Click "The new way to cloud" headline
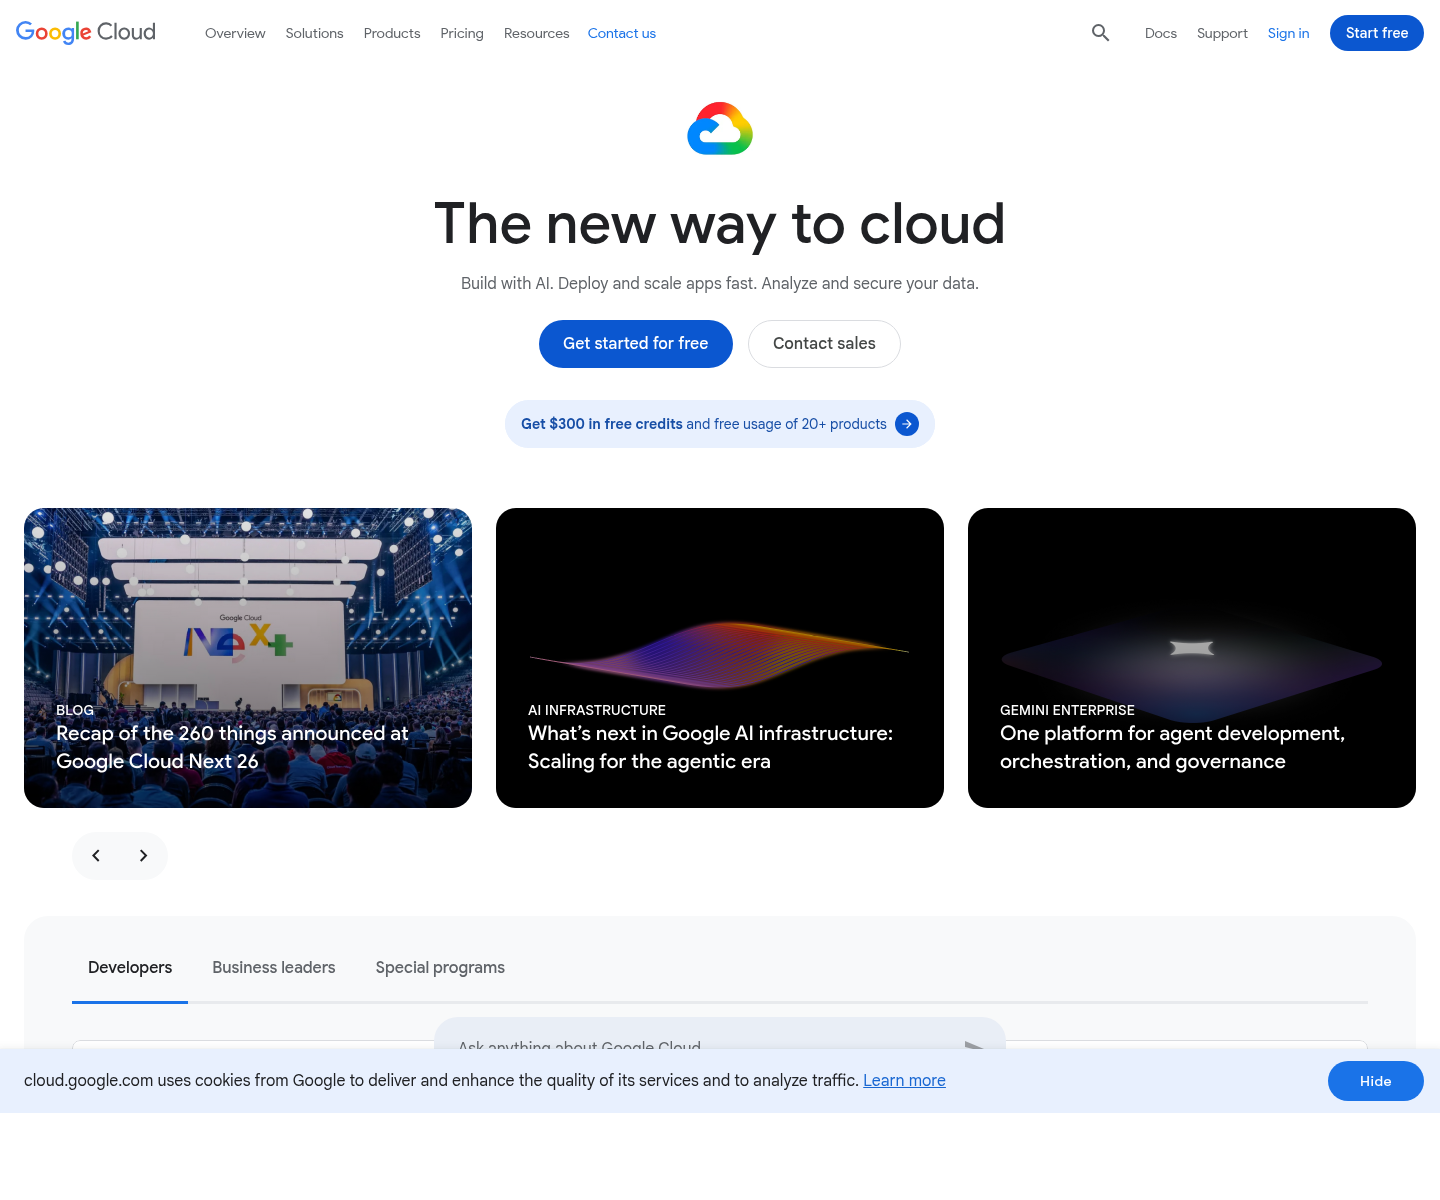The width and height of the screenshot is (1440, 1200). click(720, 224)
